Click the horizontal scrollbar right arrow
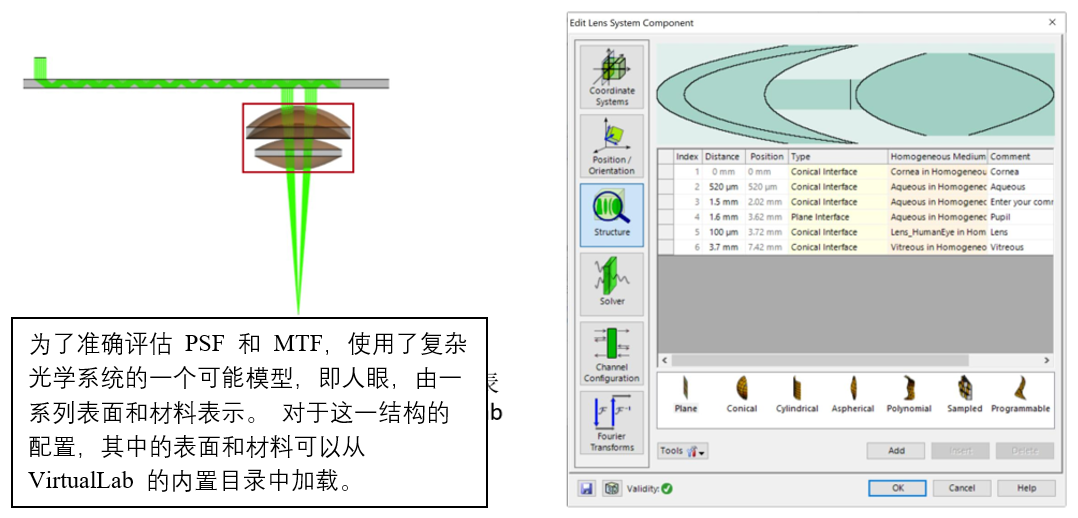Screen dimensions: 1078x518 pyautogui.click(x=1047, y=360)
